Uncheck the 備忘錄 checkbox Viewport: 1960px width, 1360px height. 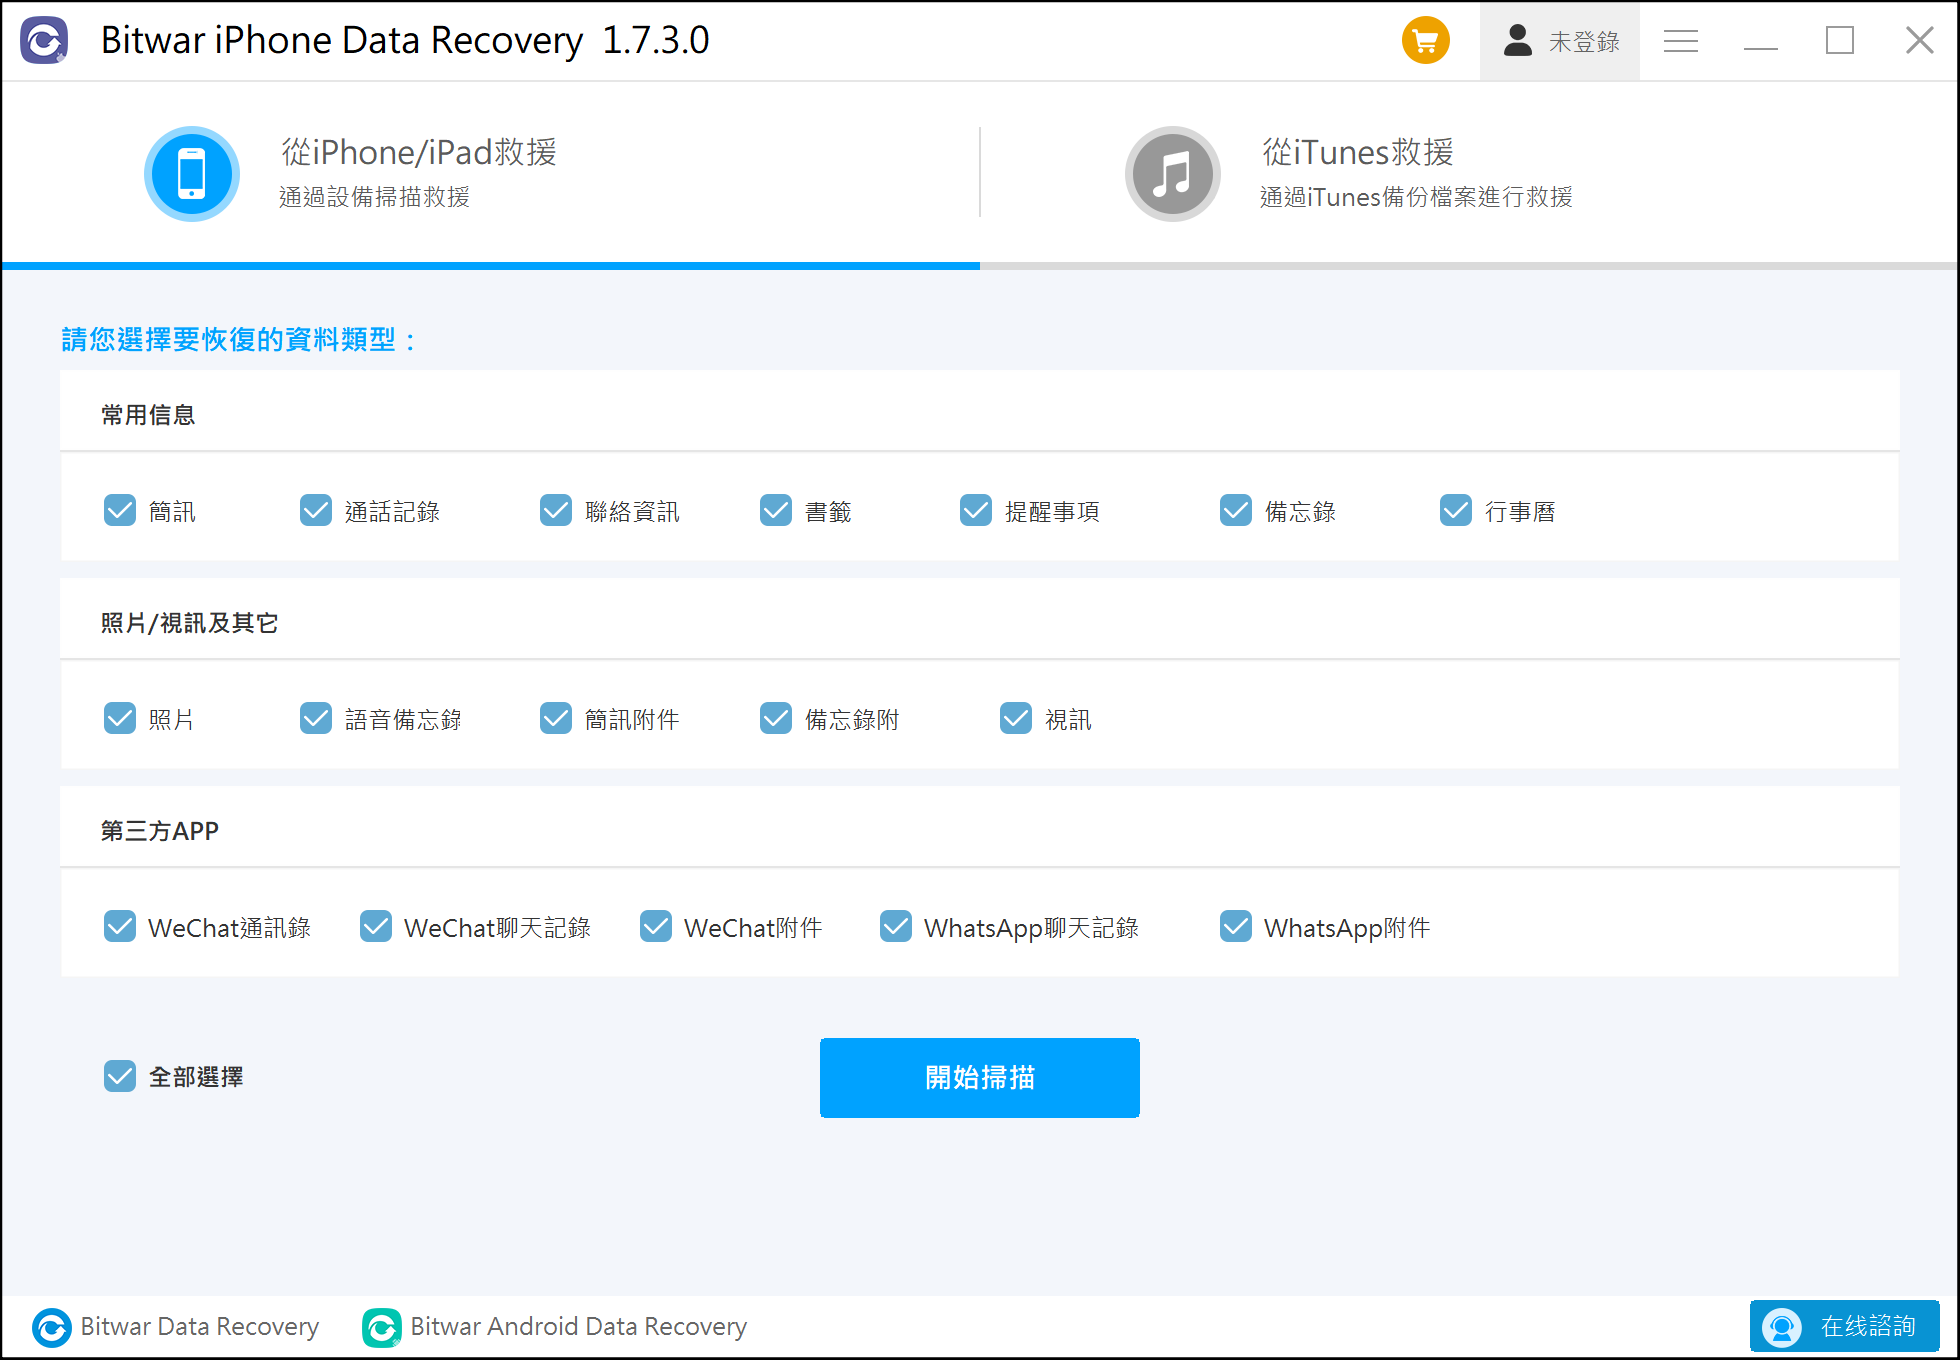(1236, 510)
